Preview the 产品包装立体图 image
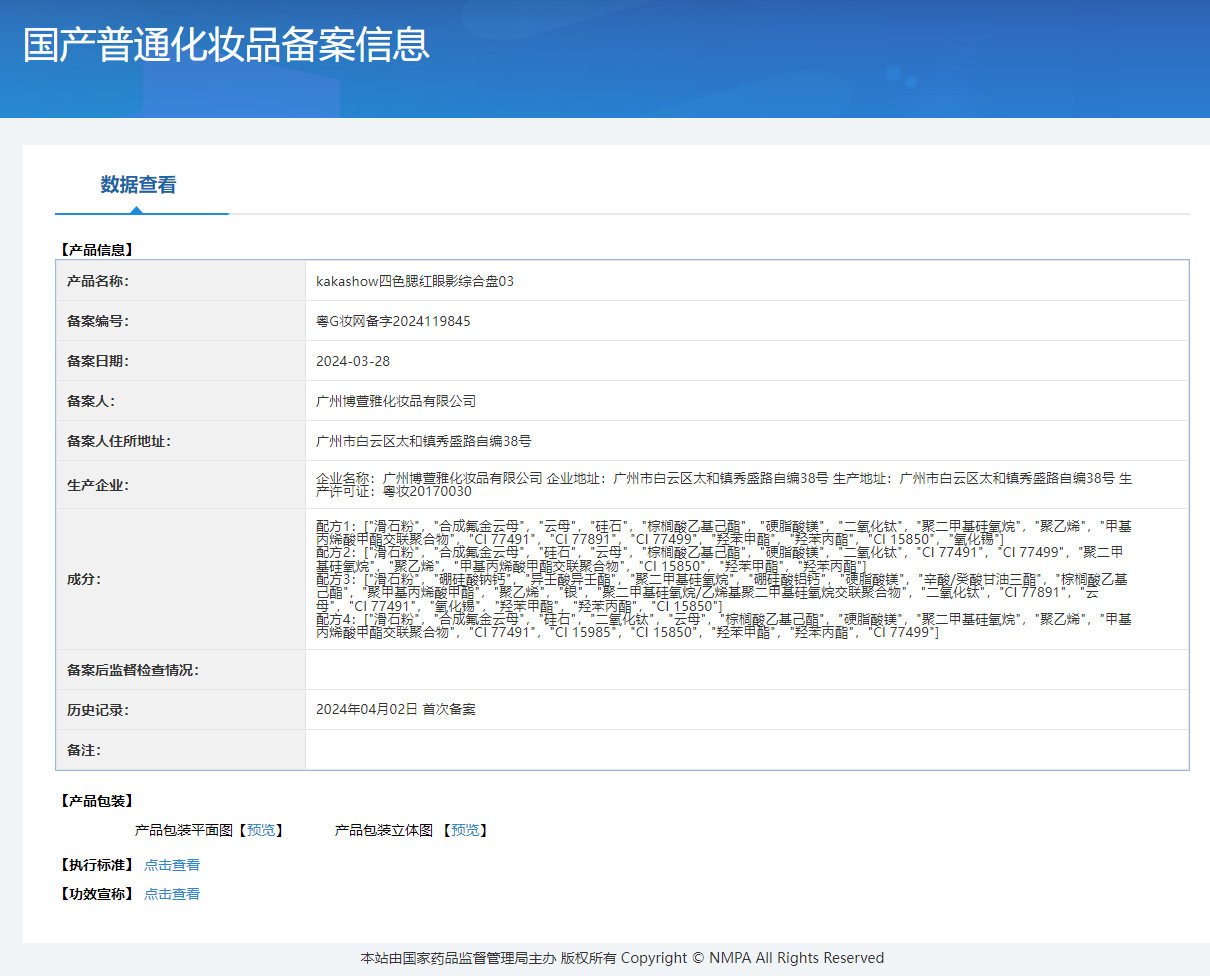 (465, 830)
